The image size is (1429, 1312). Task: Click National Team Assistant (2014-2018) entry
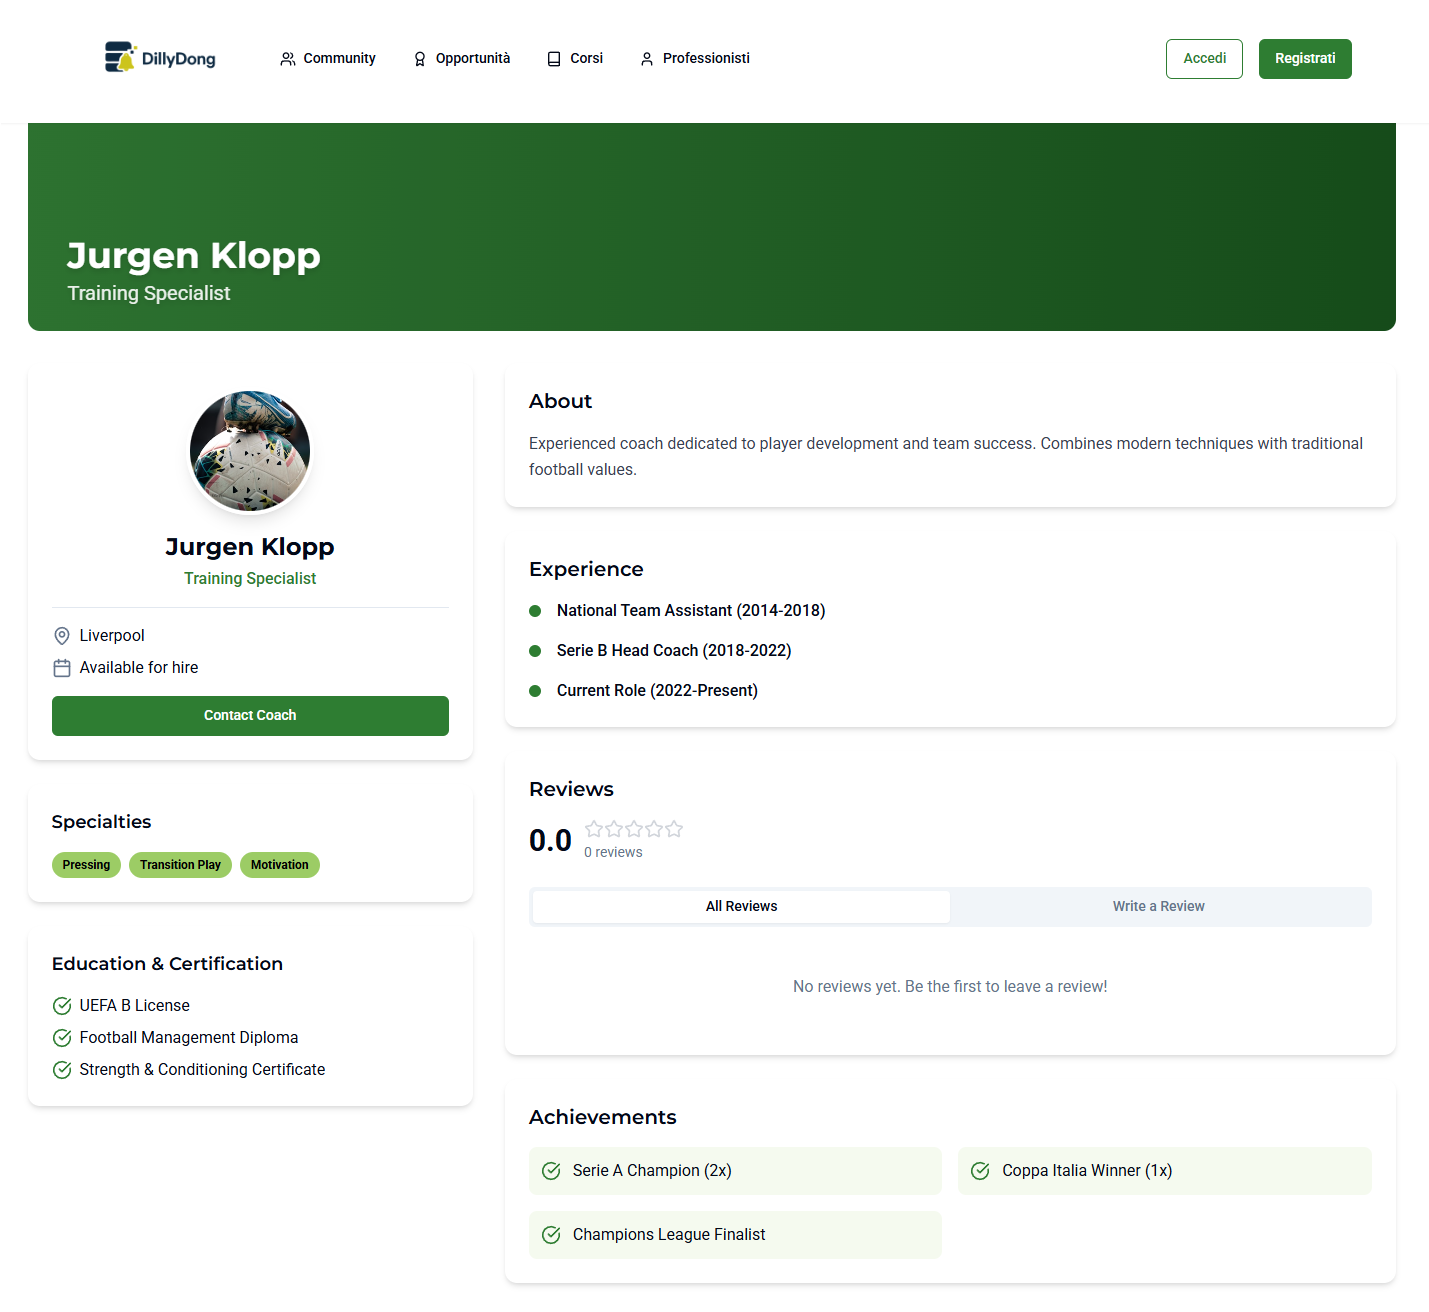pyautogui.click(x=691, y=611)
